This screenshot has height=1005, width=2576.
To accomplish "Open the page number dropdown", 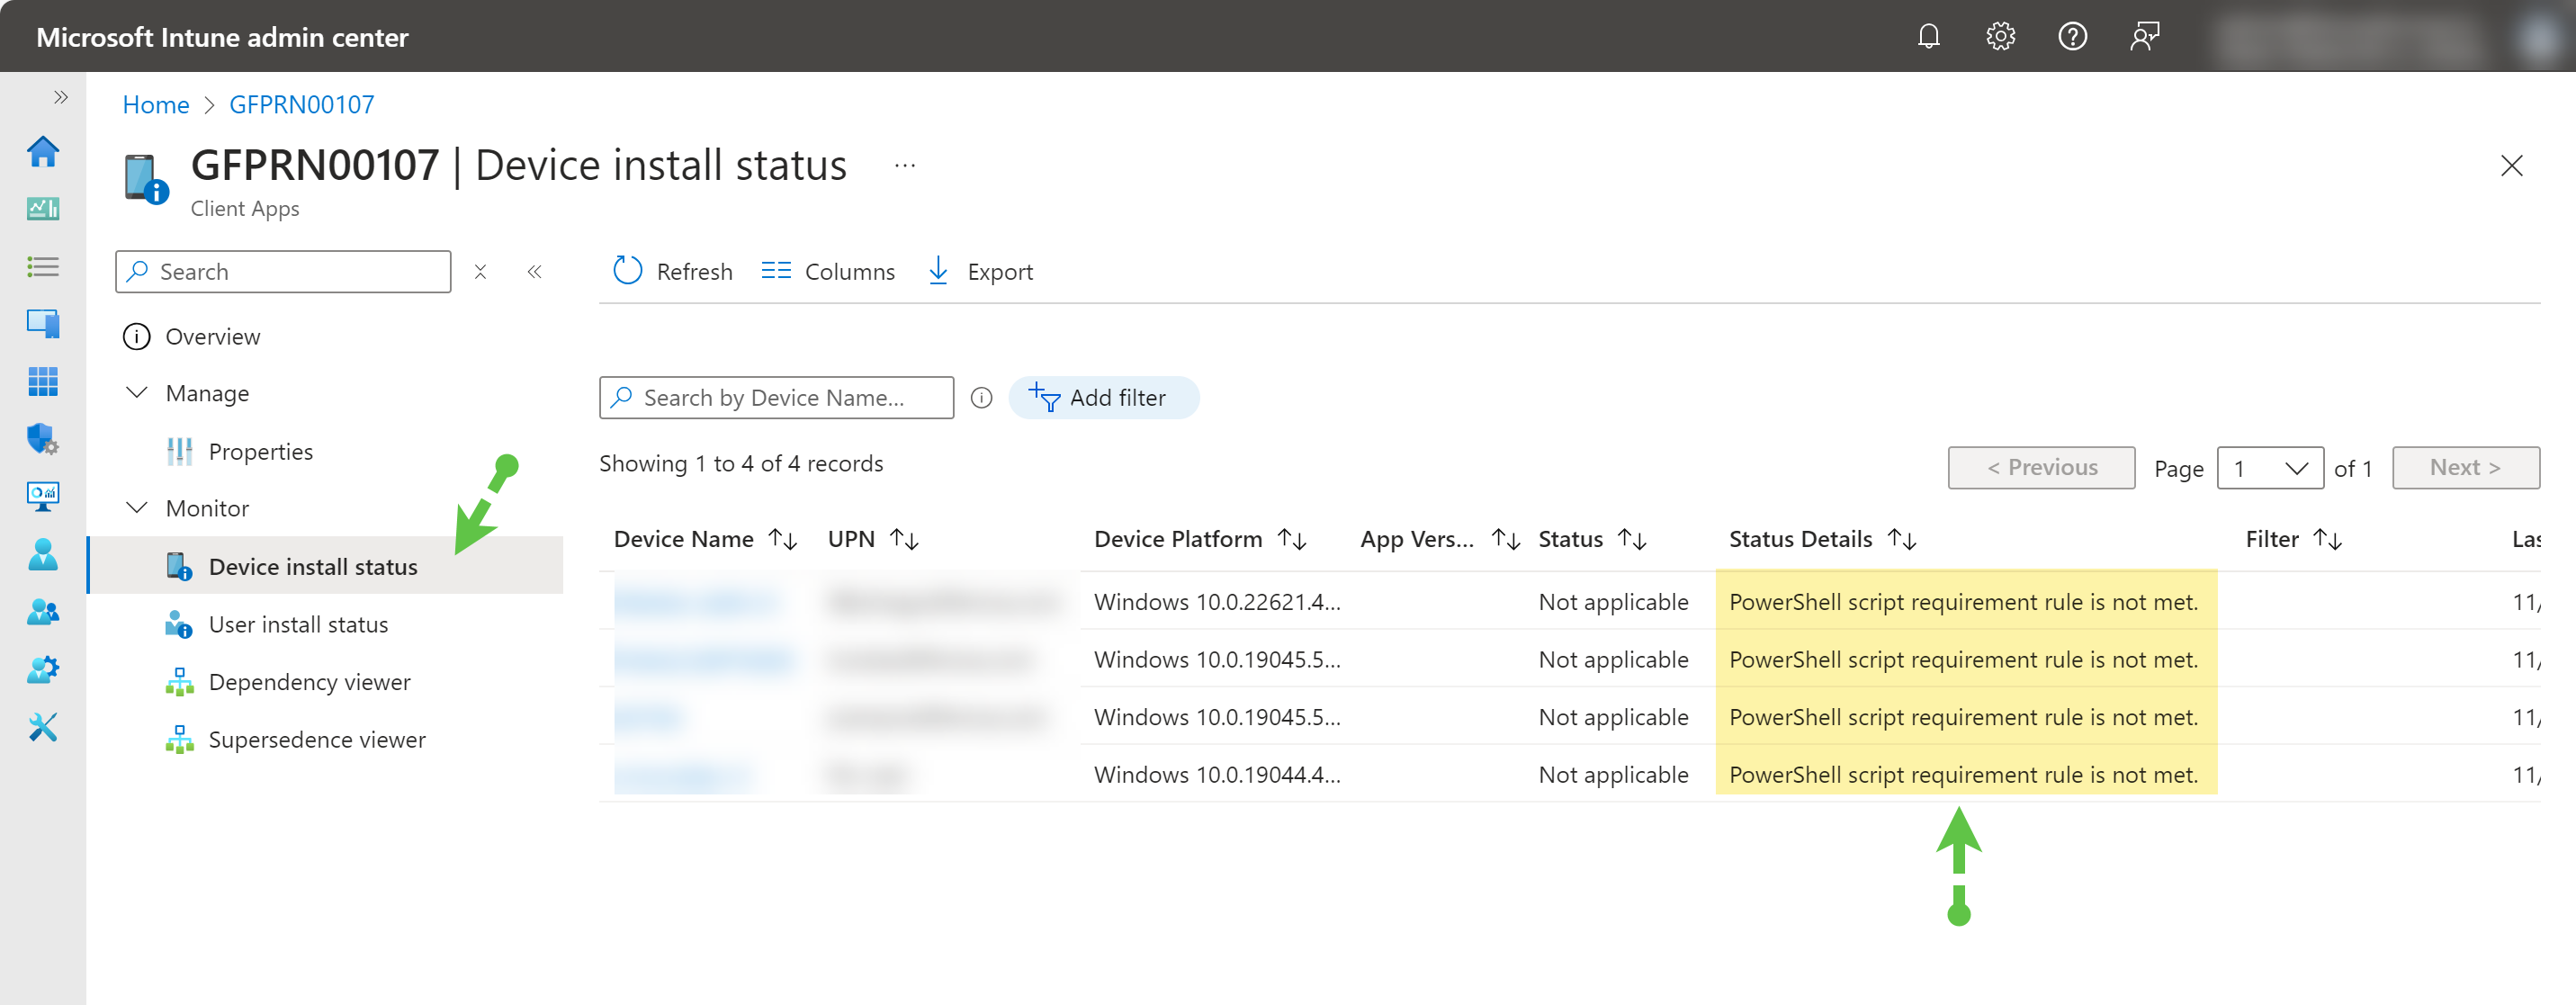I will 2269,468.
